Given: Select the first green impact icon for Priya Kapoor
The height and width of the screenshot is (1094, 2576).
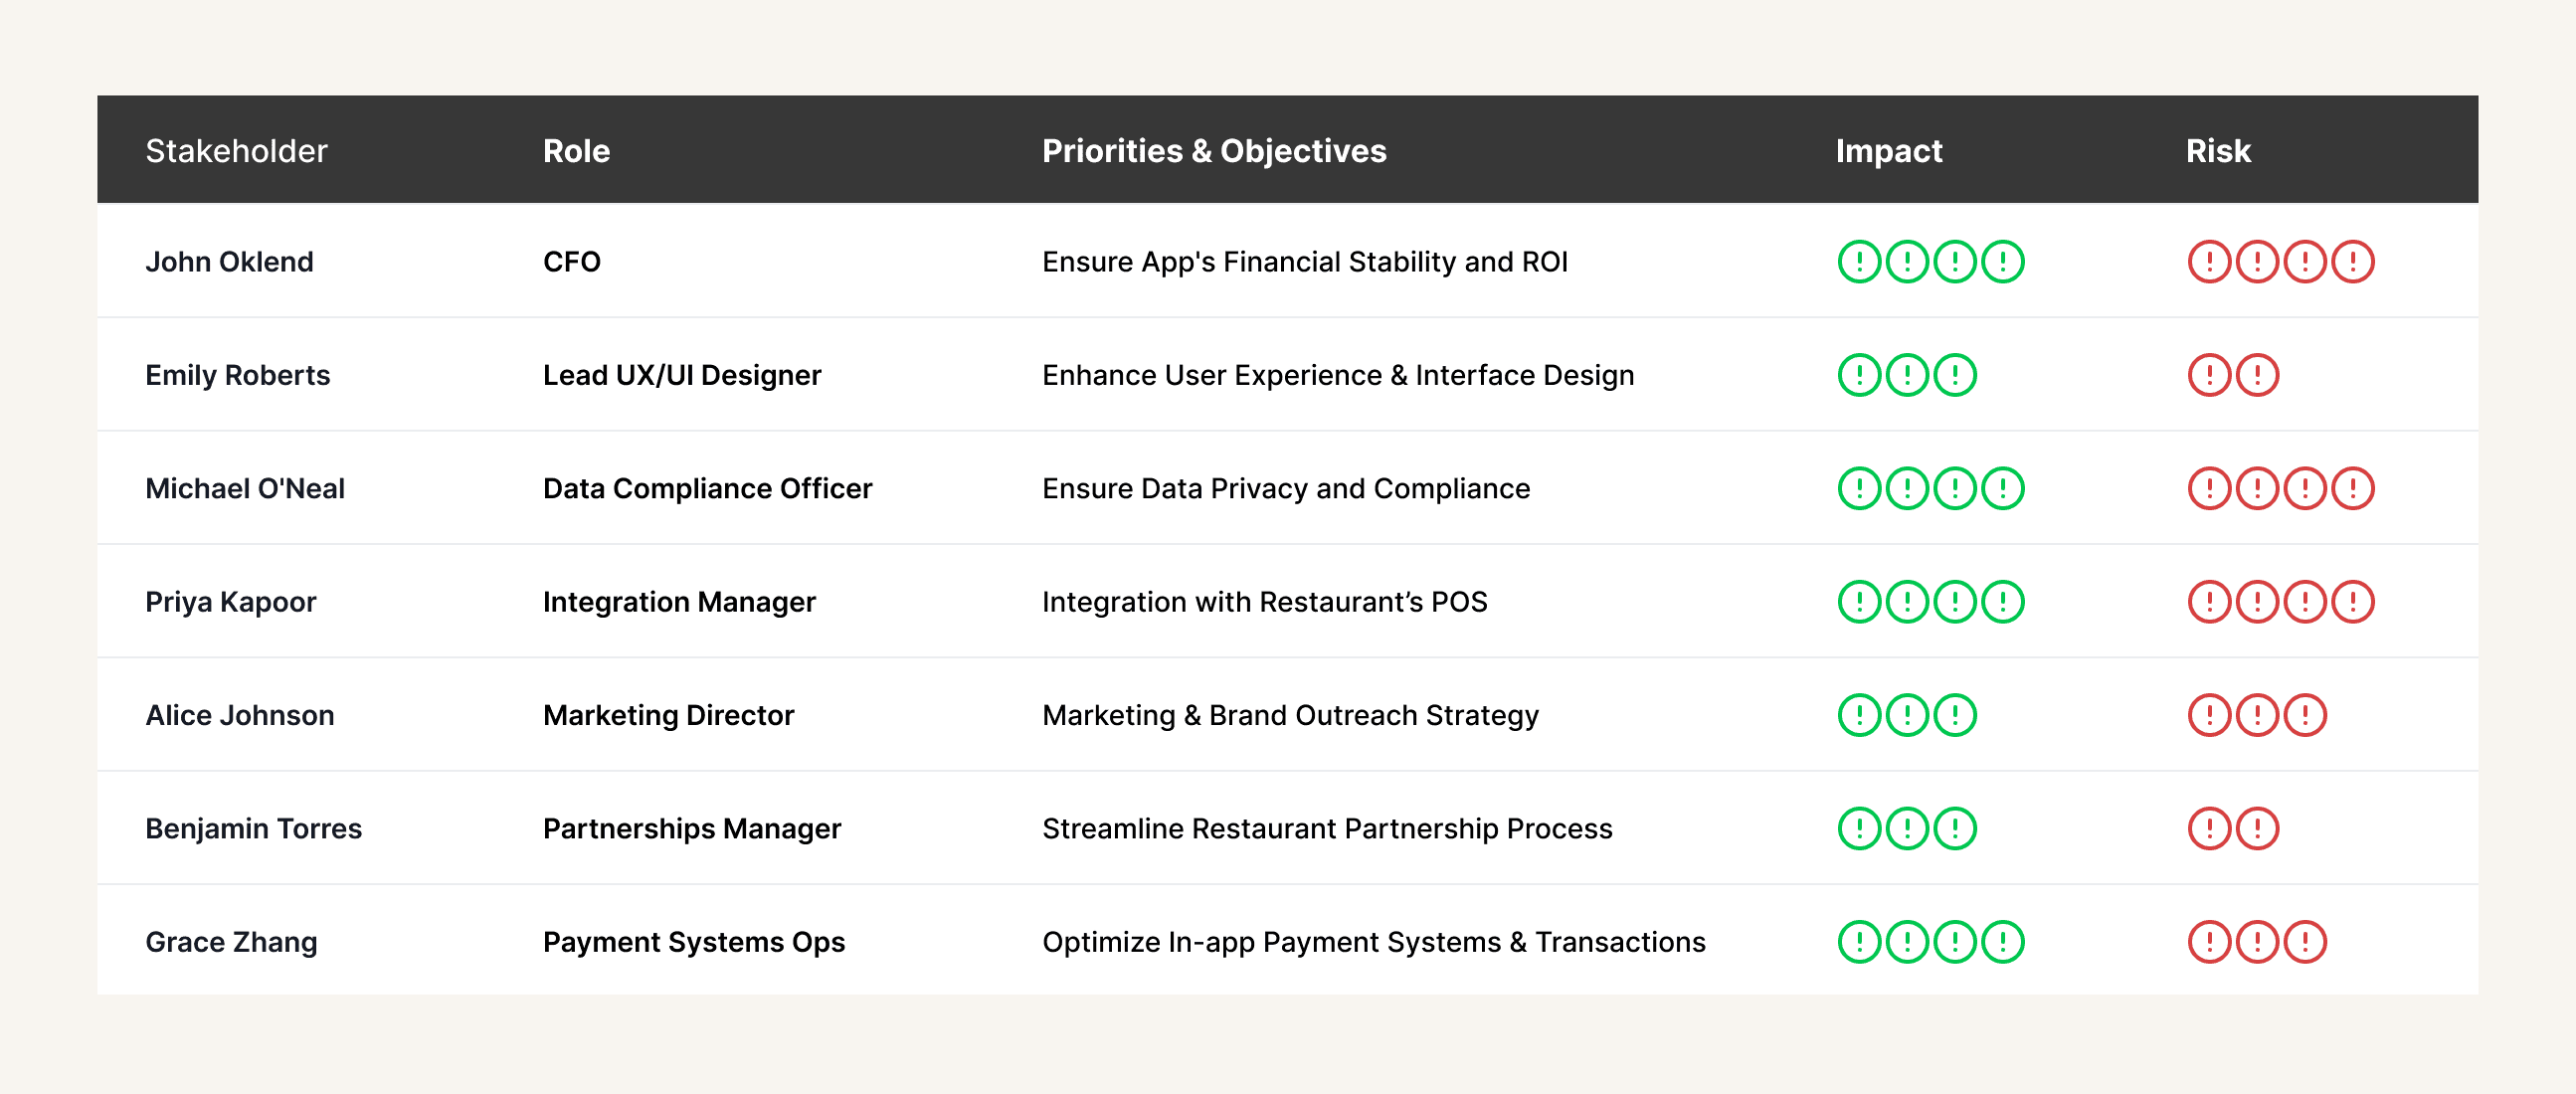Looking at the screenshot, I should tap(1860, 602).
